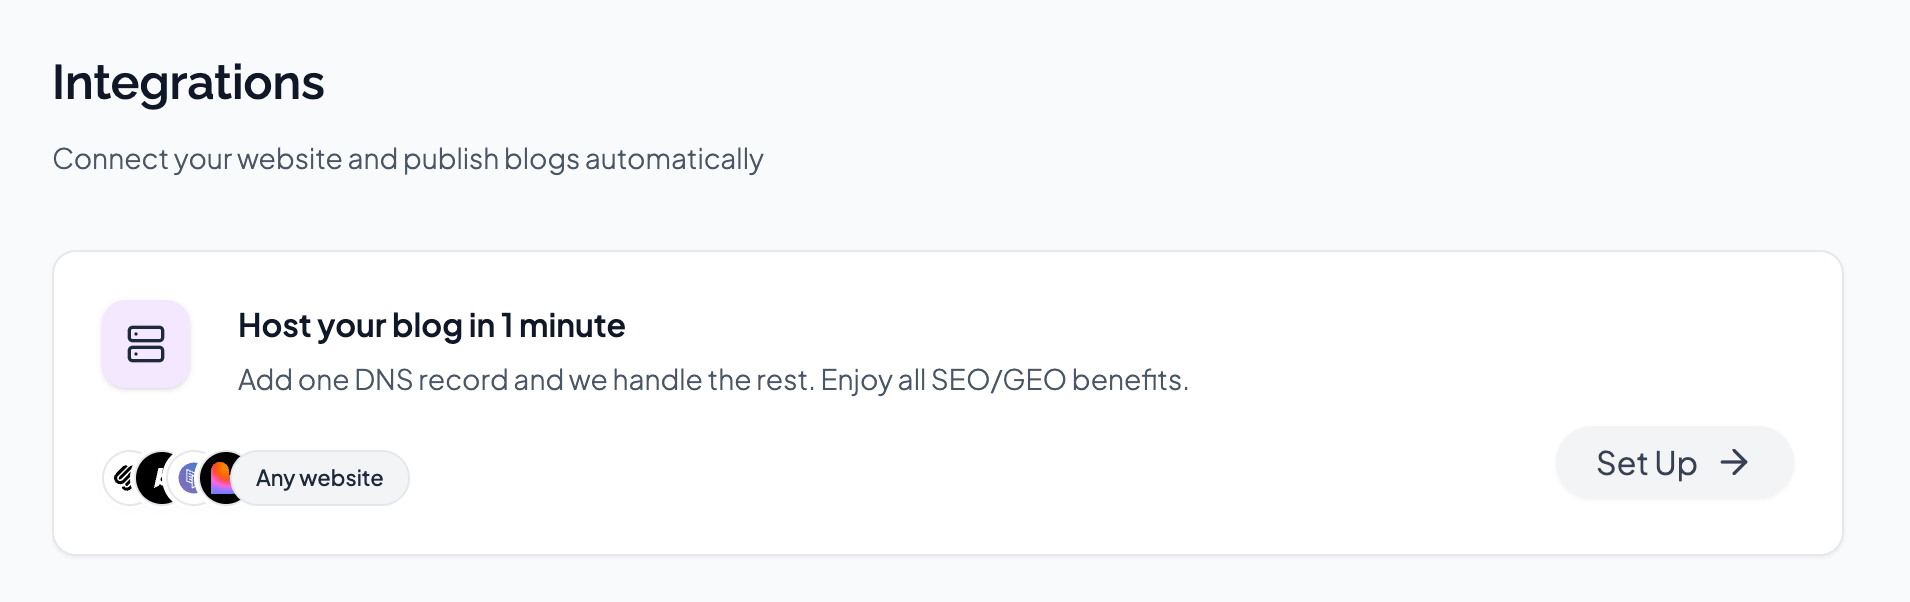This screenshot has height=602, width=1910.
Task: Click the word 'website' in the pill
Action: coord(341,478)
